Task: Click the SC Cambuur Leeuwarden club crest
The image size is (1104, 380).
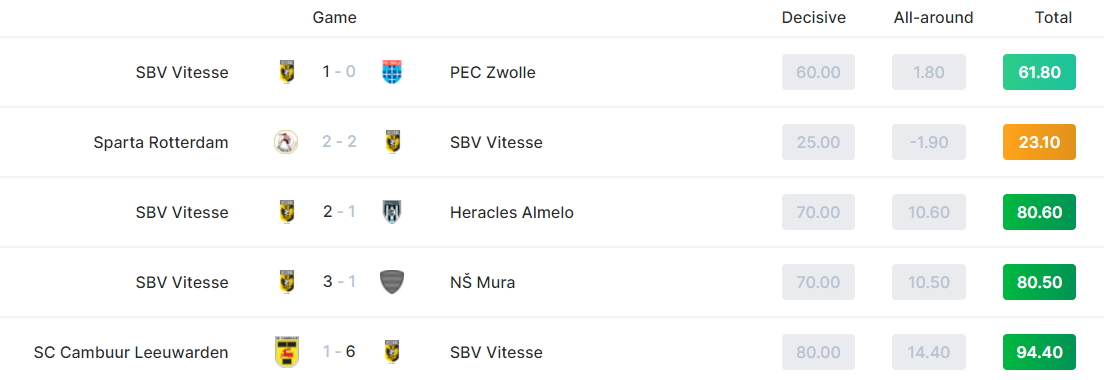Action: pos(286,353)
